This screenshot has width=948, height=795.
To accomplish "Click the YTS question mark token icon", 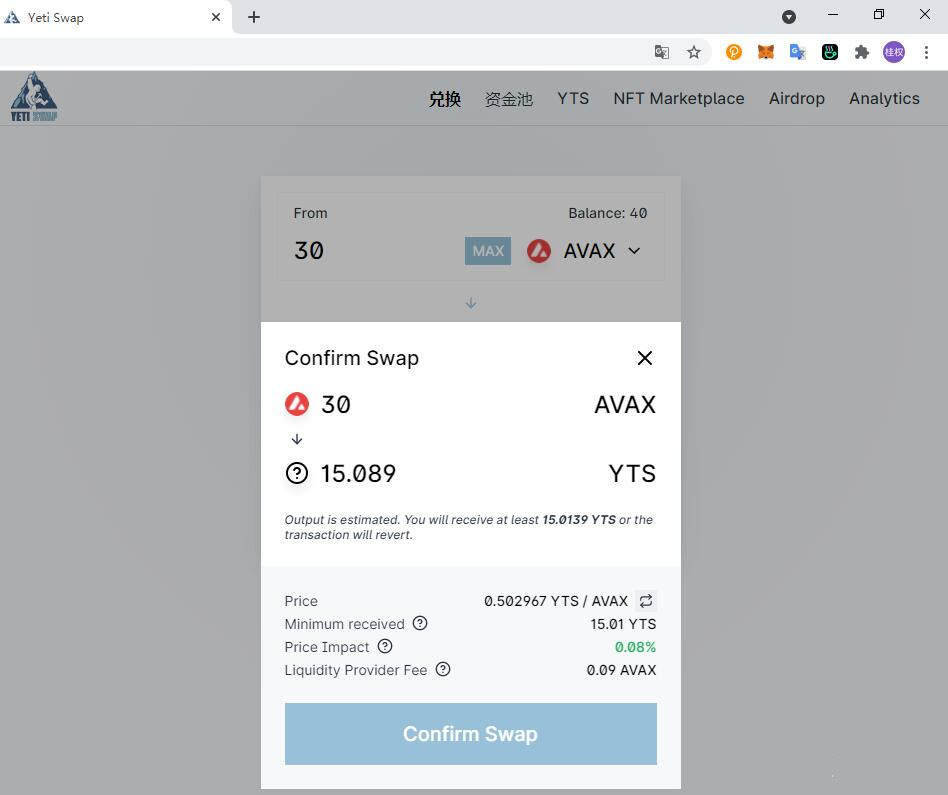I will click(297, 473).
